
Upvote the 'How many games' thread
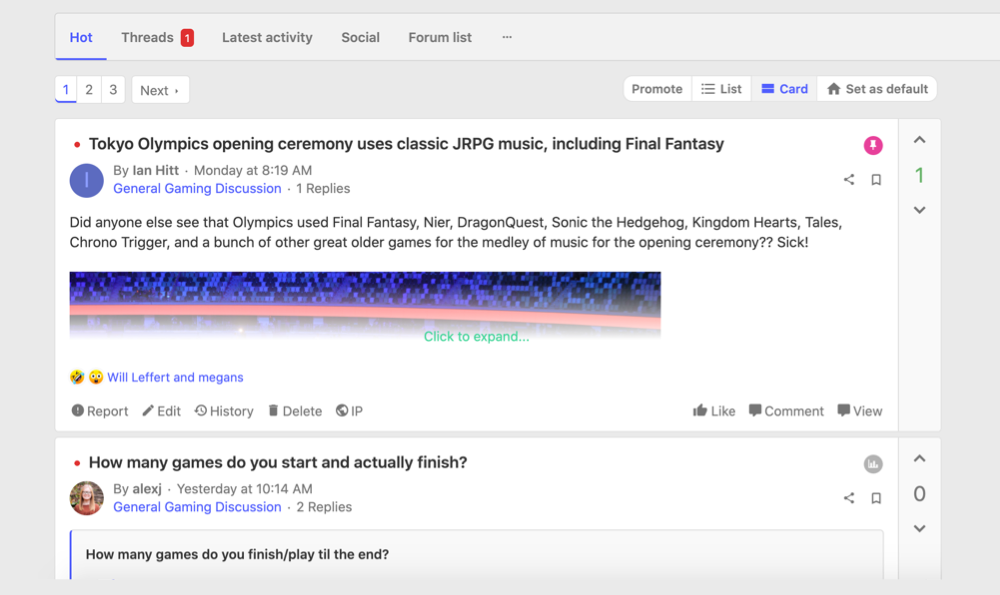[919, 459]
